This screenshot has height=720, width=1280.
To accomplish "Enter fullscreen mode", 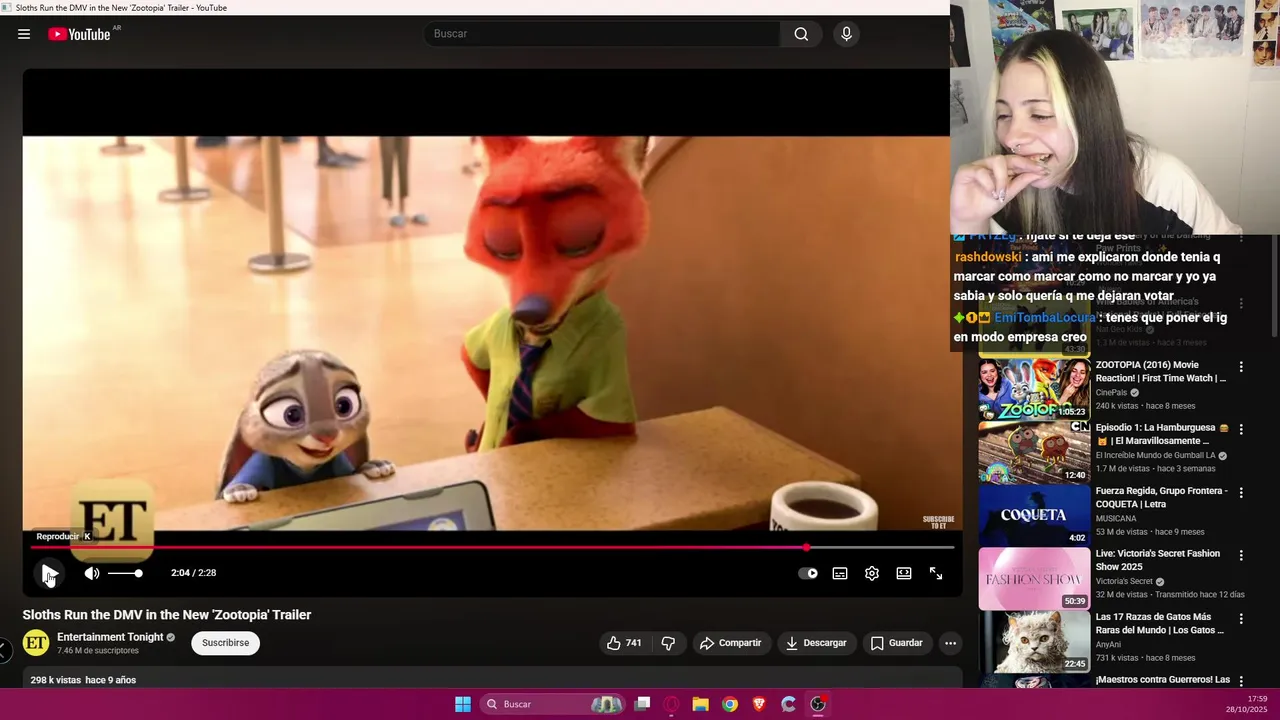I will pyautogui.click(x=936, y=573).
